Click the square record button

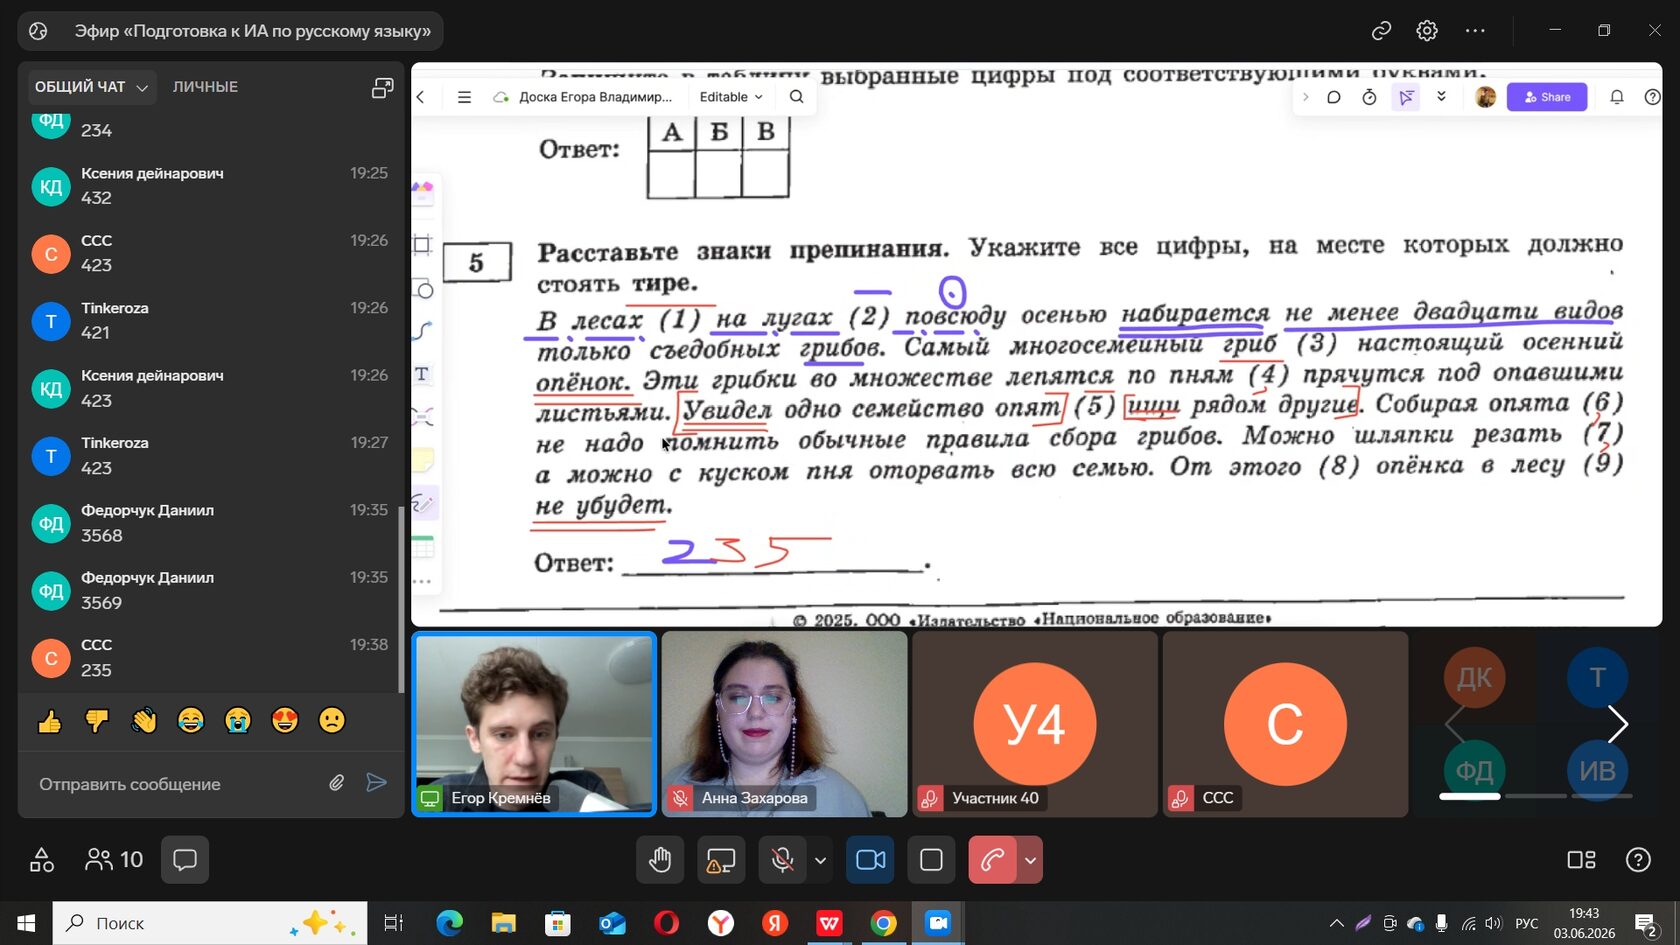coord(931,860)
